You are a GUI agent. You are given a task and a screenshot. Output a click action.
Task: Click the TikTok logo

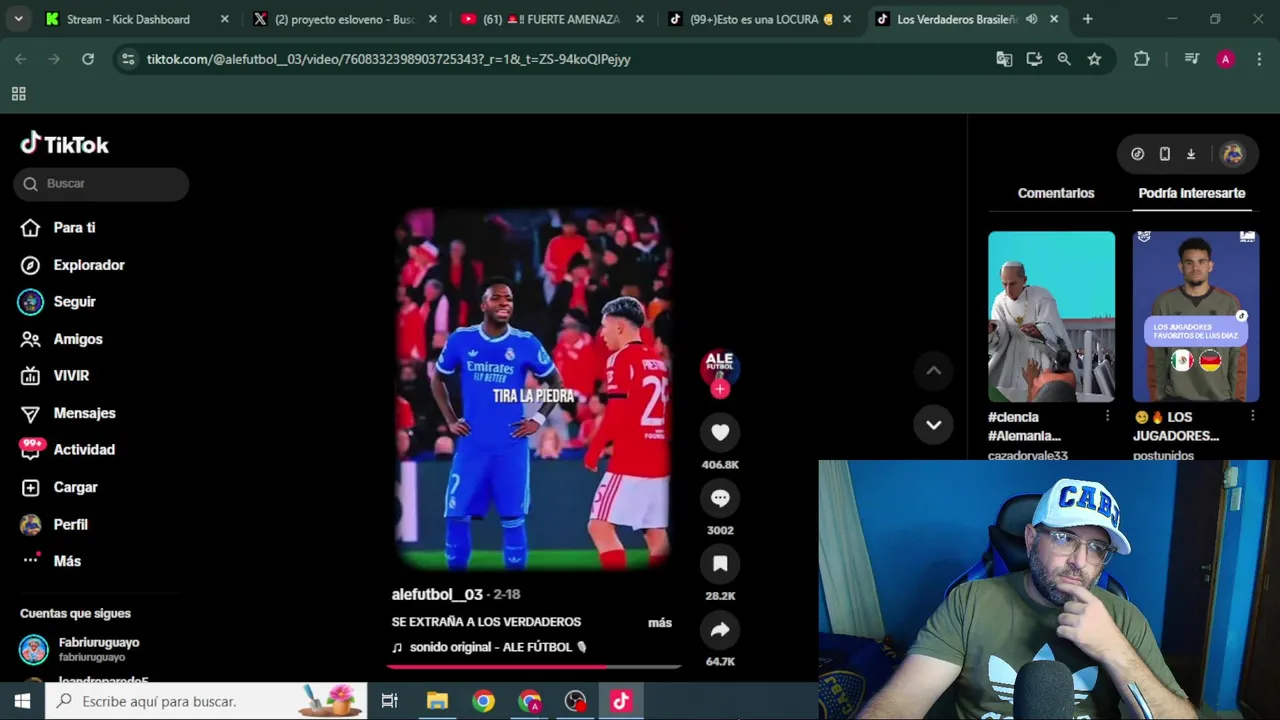[x=65, y=145]
